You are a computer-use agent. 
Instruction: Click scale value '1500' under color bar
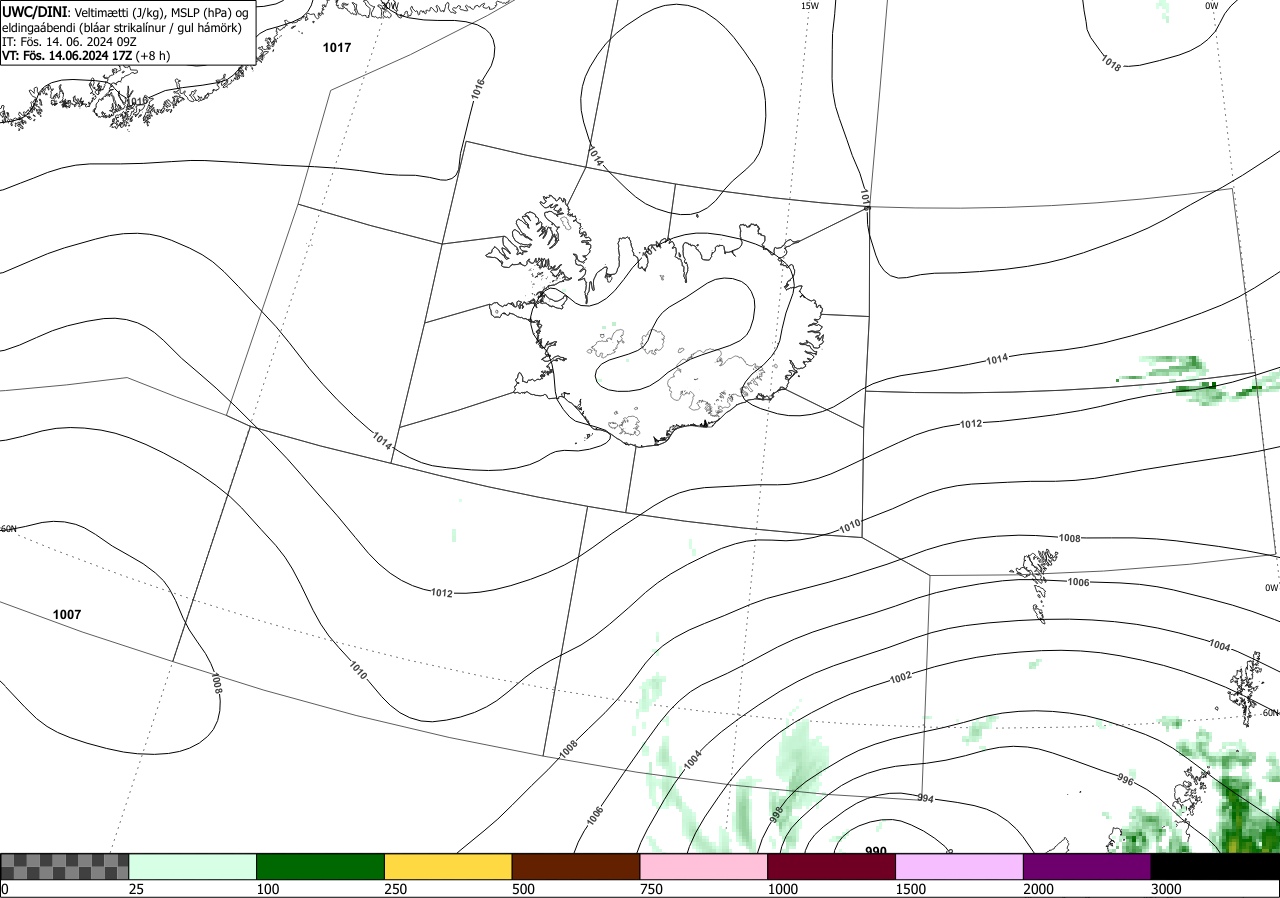coord(911,888)
